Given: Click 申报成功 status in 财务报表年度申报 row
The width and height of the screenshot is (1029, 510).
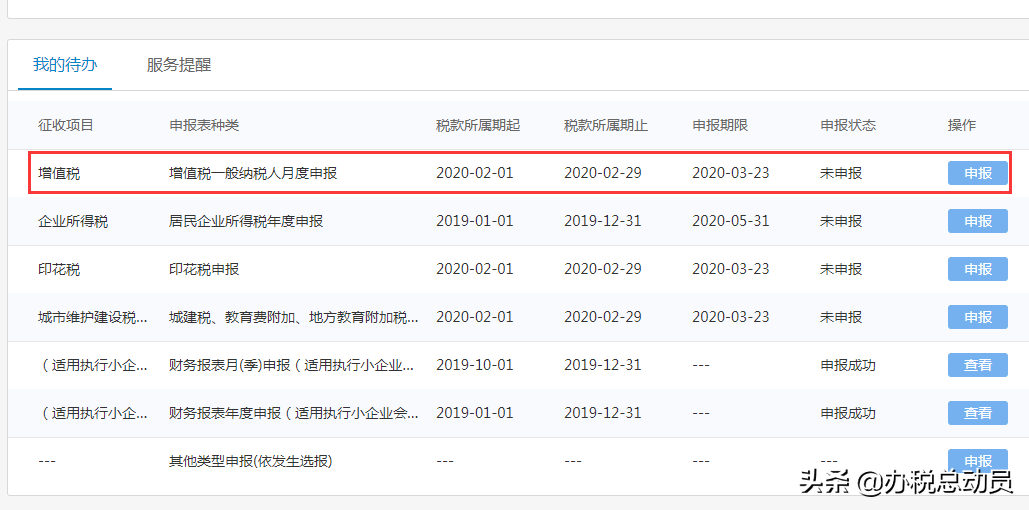Looking at the screenshot, I should click(x=848, y=413).
